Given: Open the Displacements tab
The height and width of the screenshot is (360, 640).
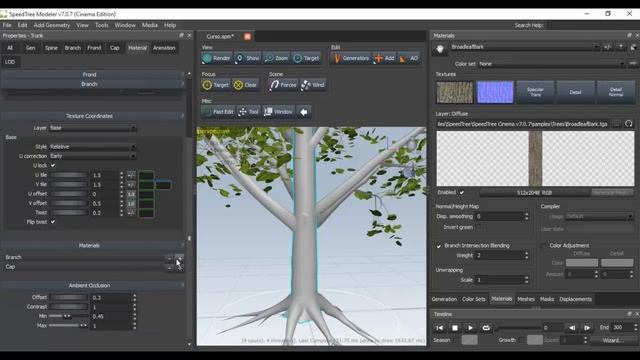Looking at the screenshot, I should pyautogui.click(x=575, y=299).
